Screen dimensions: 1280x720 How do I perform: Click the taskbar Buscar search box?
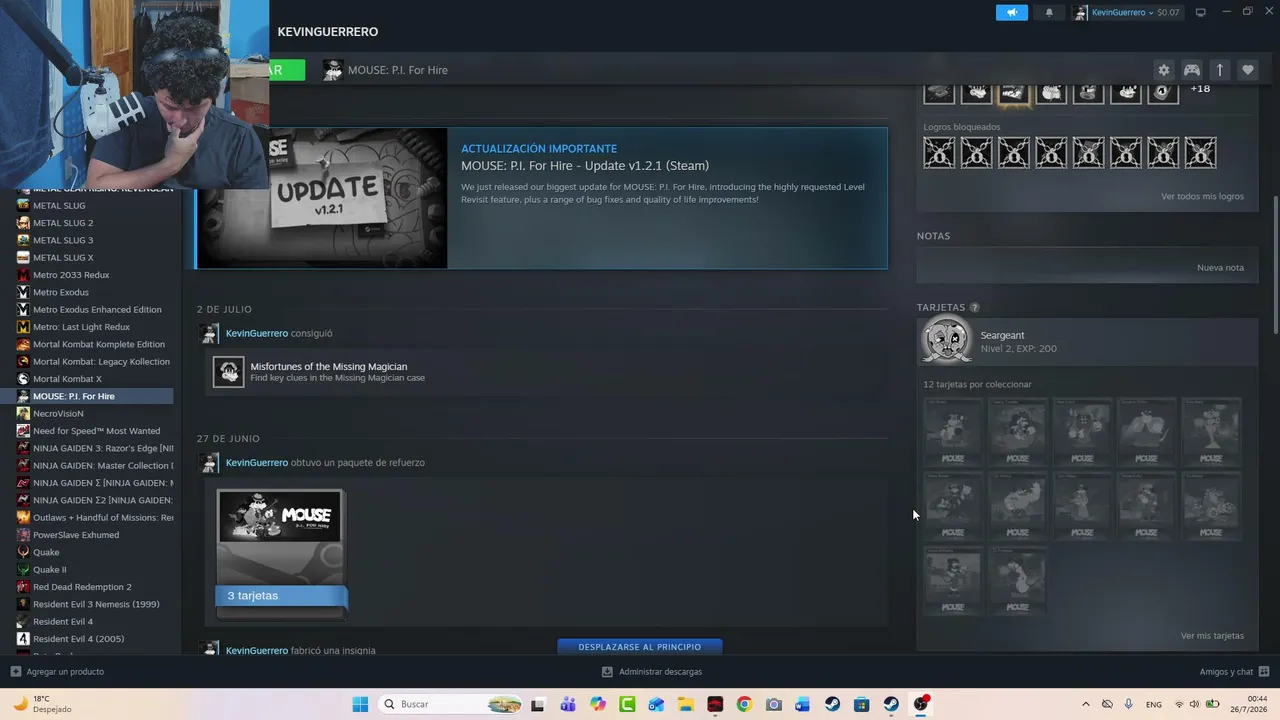450,704
